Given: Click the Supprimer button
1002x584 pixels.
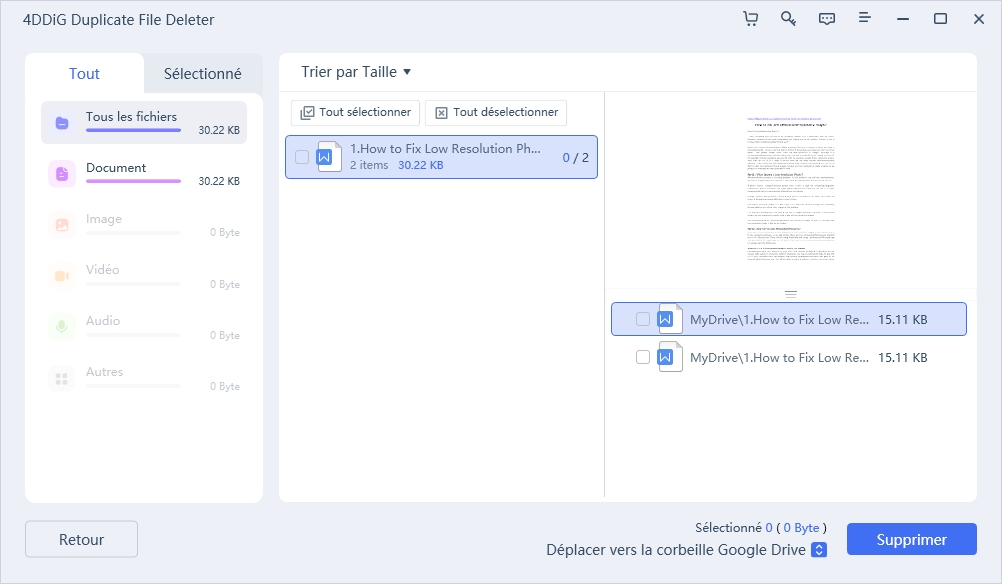Looking at the screenshot, I should 912,539.
